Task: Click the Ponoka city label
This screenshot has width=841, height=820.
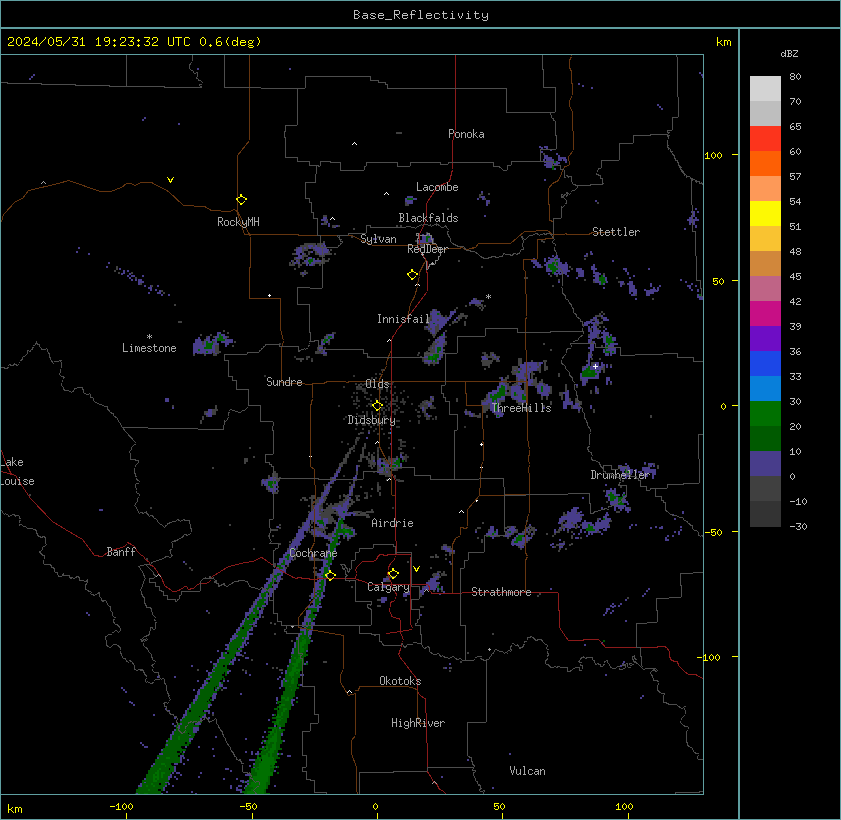Action: [x=466, y=134]
